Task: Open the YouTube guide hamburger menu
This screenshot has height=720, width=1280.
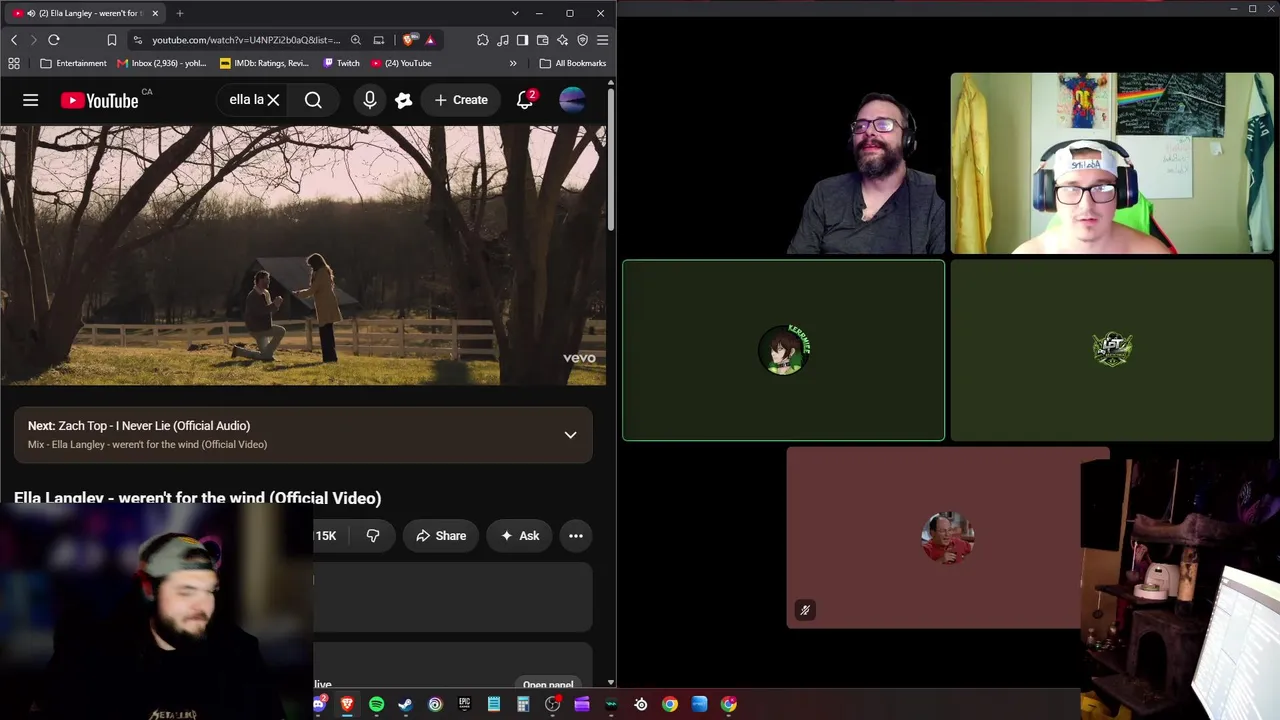Action: coord(31,100)
